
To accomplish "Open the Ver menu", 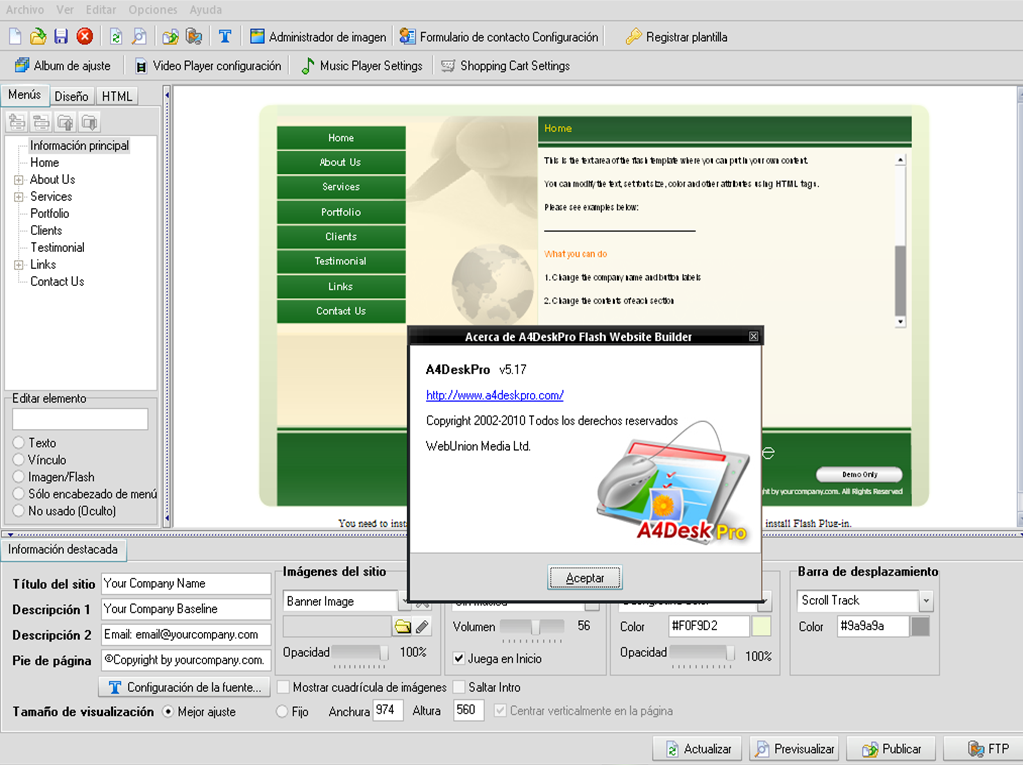I will (65, 10).
